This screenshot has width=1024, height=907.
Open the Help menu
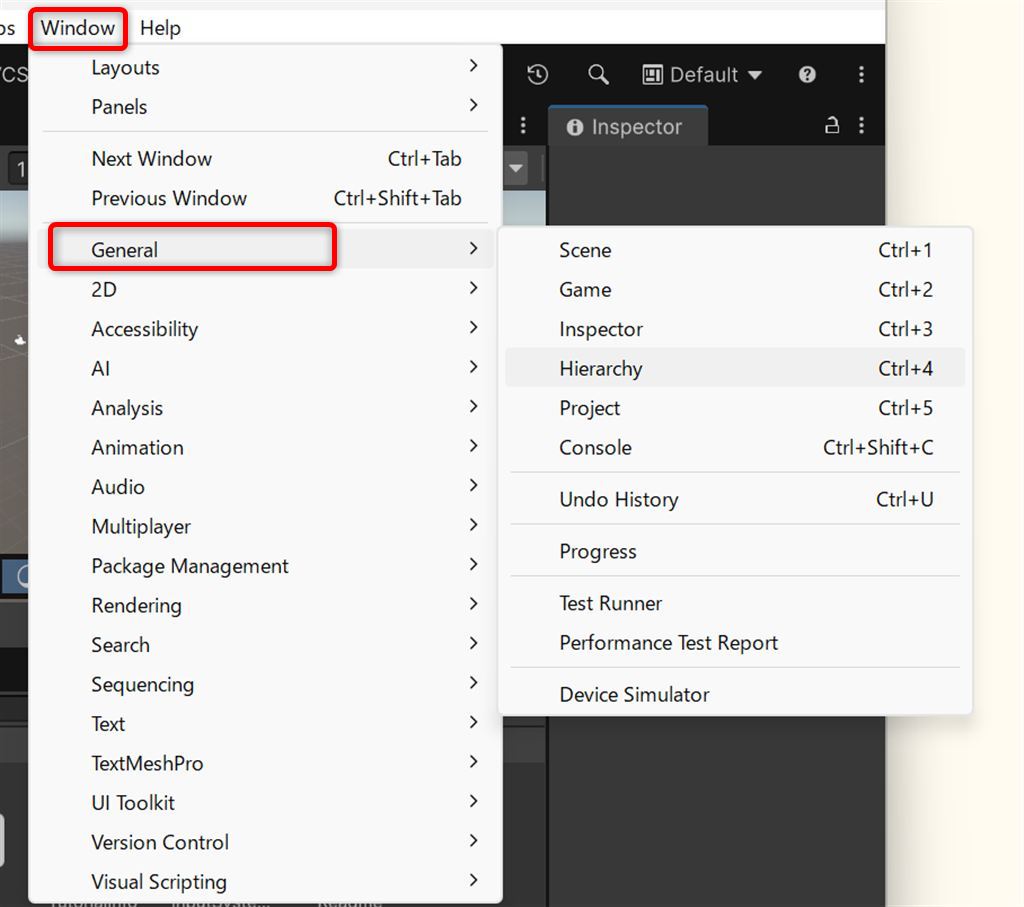pyautogui.click(x=160, y=28)
